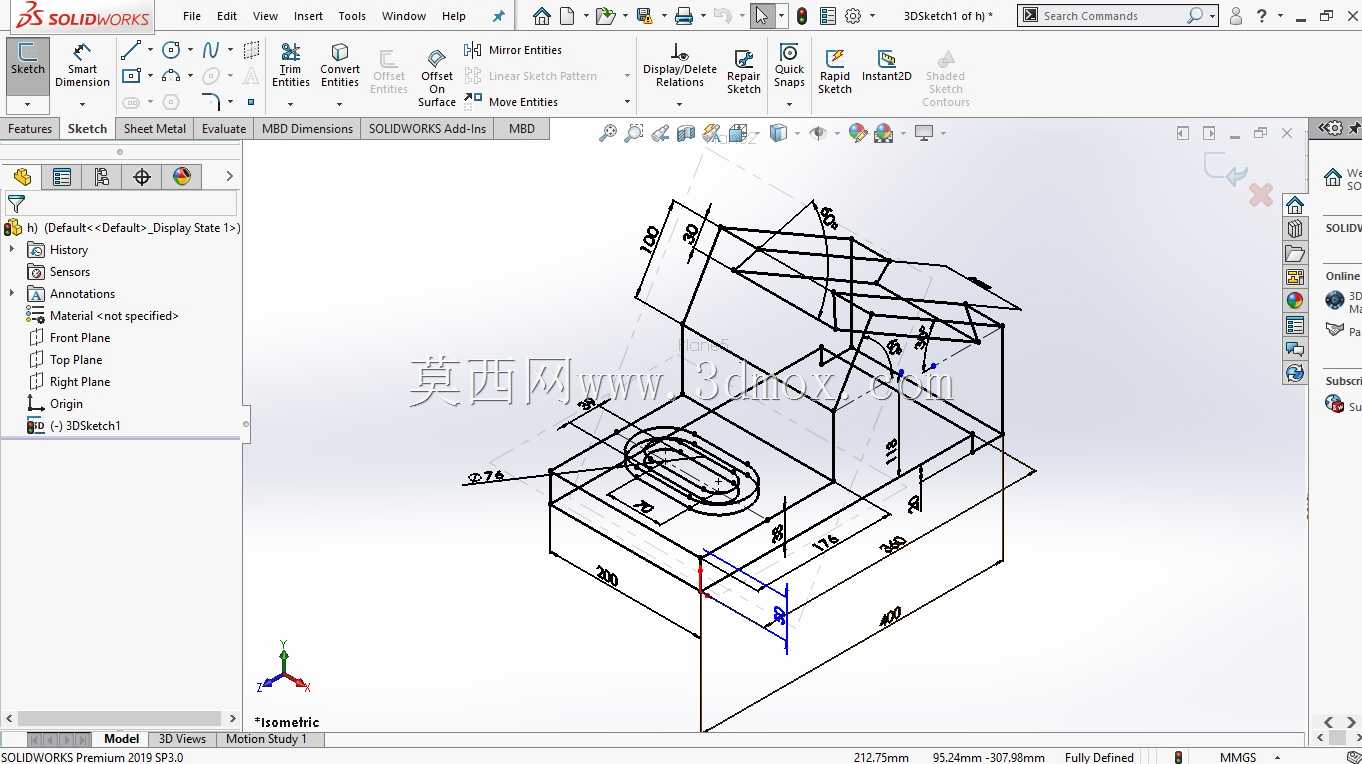Toggle the Rapid Sketch mode
This screenshot has width=1362, height=764.
tap(835, 72)
